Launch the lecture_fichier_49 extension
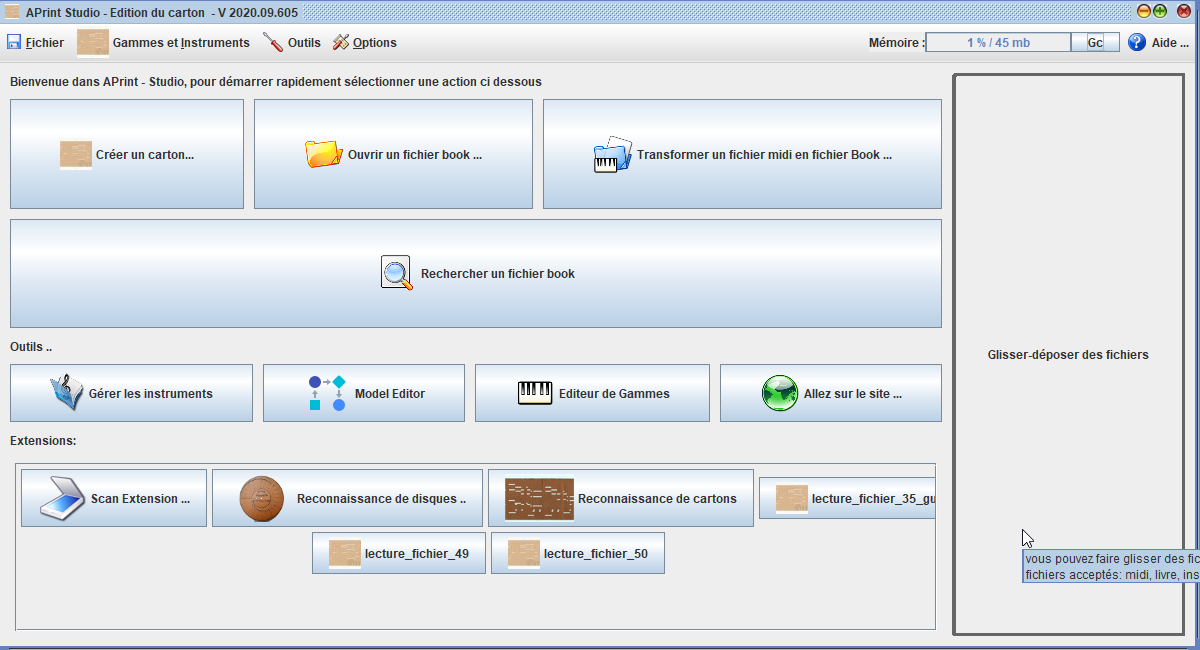Screen dimensions: 1200x650 click(398, 553)
